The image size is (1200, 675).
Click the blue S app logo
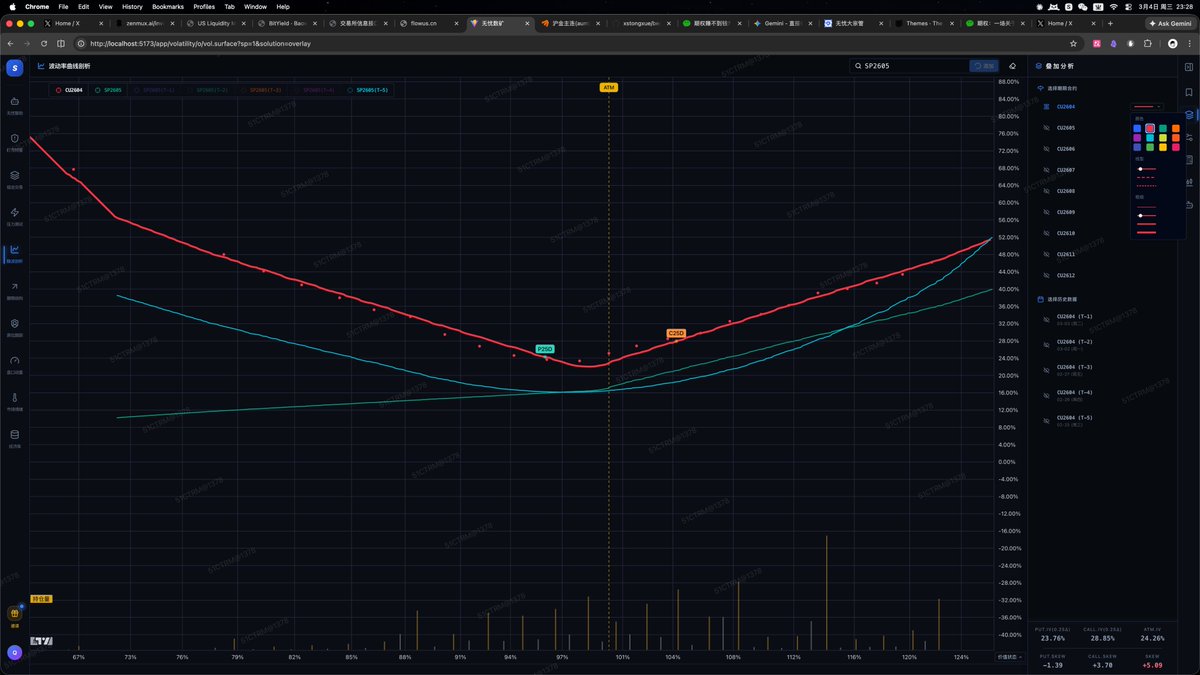pyautogui.click(x=14, y=67)
